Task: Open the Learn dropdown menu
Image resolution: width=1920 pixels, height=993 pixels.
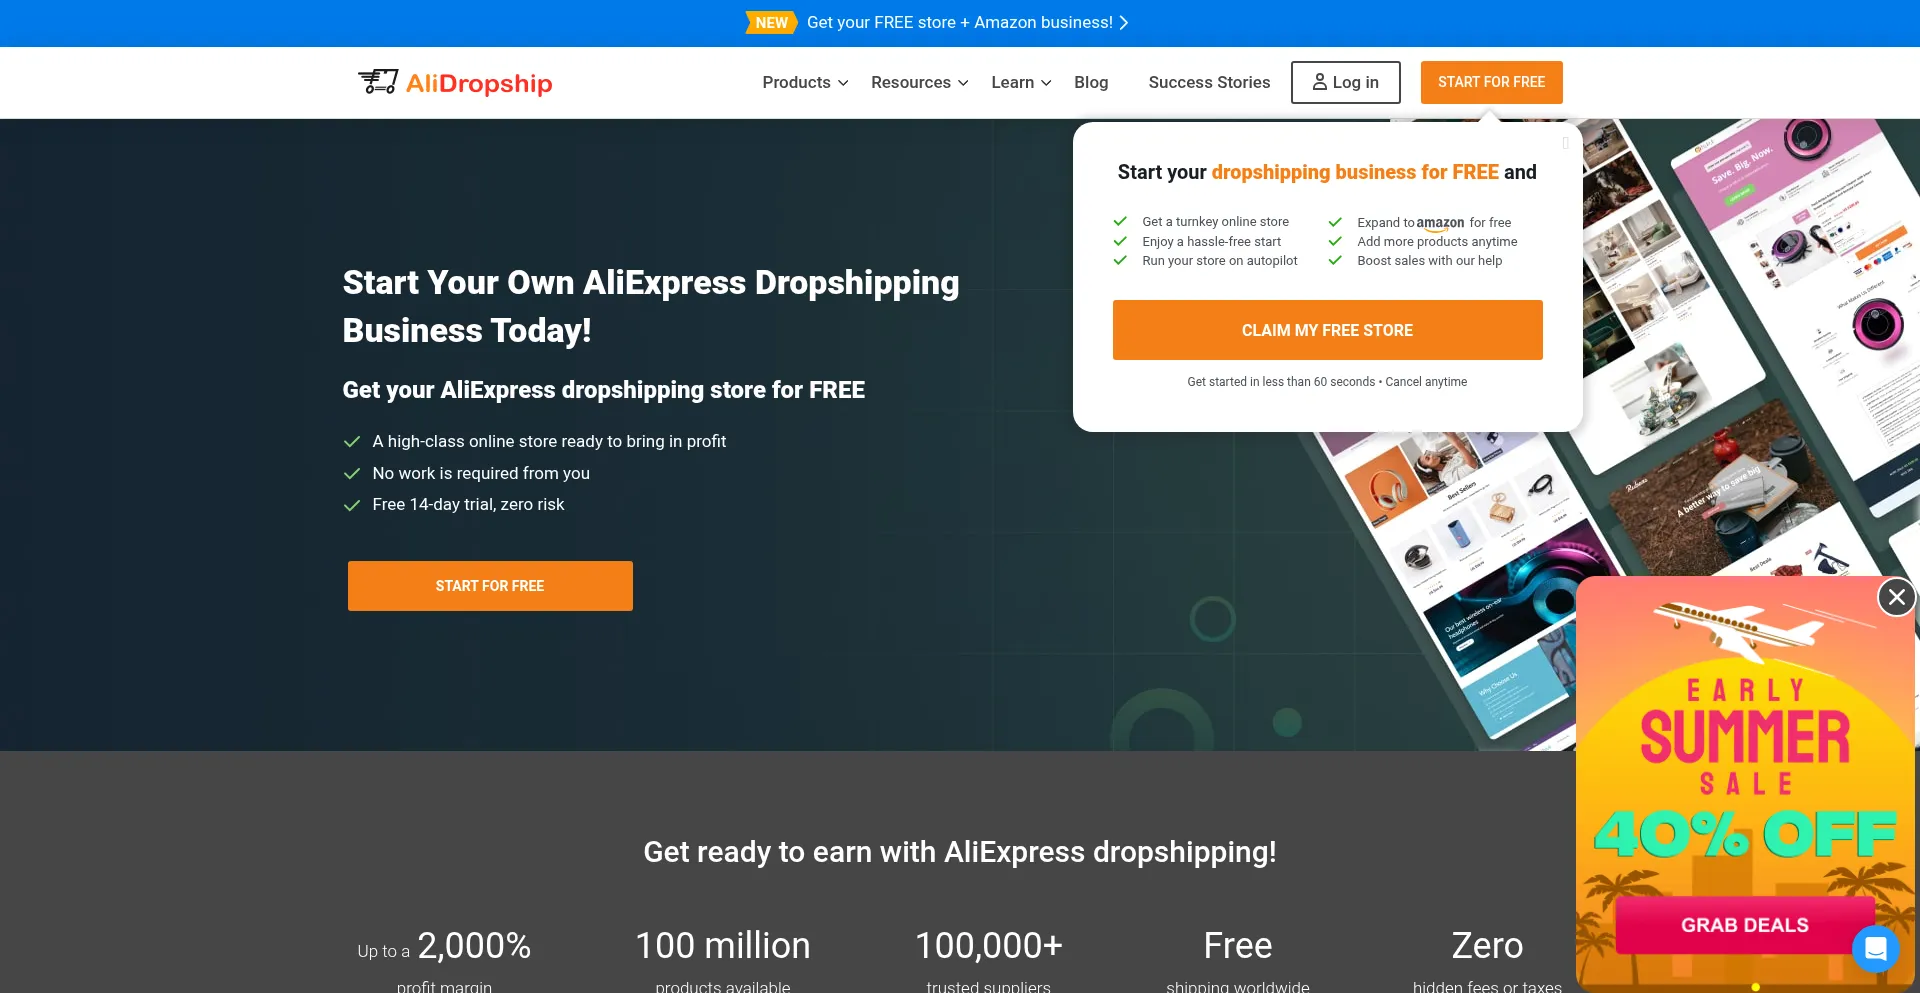Action: tap(1021, 82)
